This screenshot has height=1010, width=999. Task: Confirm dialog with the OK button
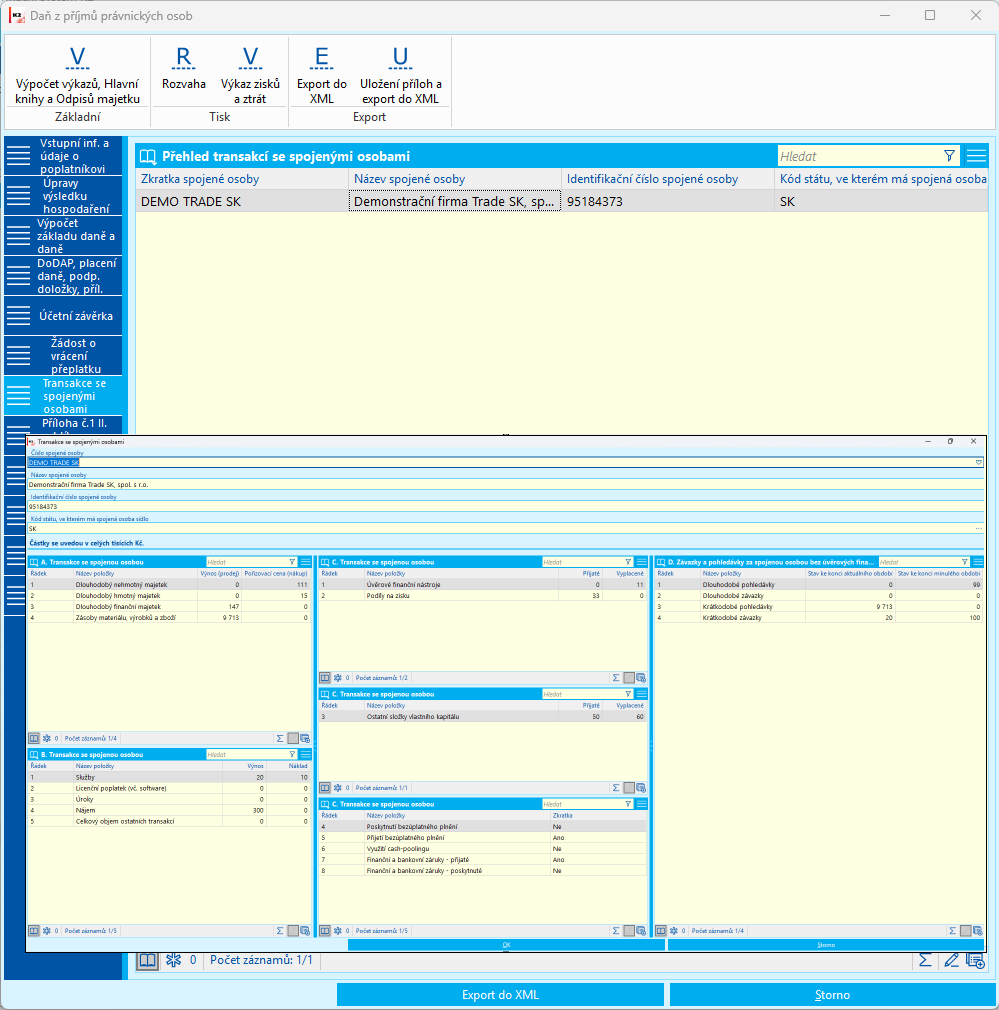pos(506,945)
